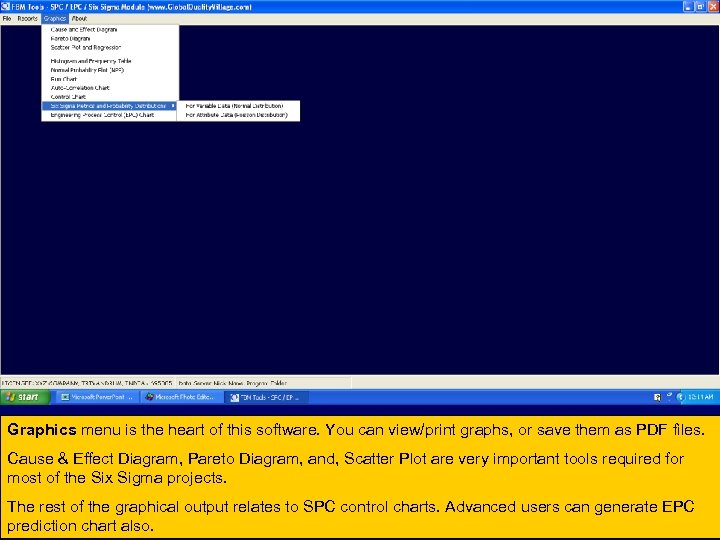Select Histogram and Frequency Table
The width and height of the screenshot is (720, 540).
pos(109,61)
